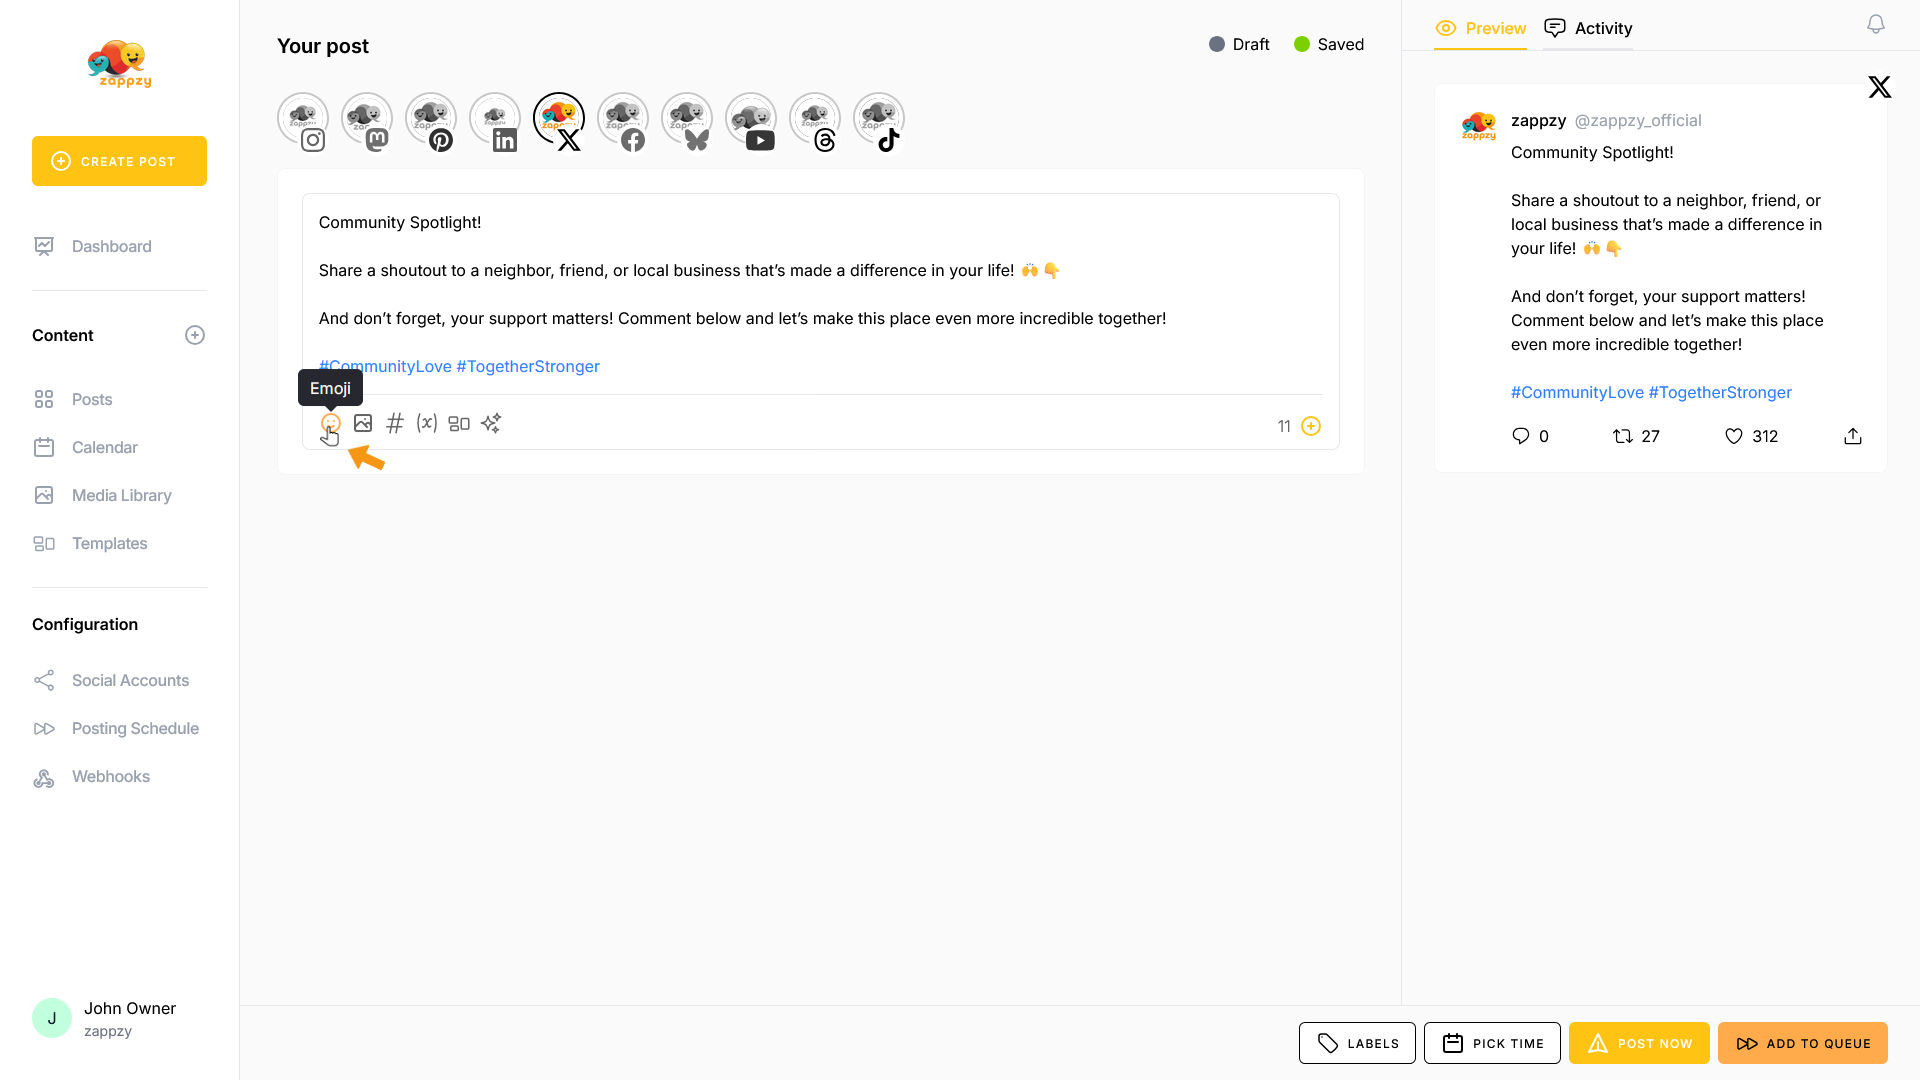Click the yellow plus next to character count
Screen dimensions: 1920x1080
click(x=1311, y=426)
